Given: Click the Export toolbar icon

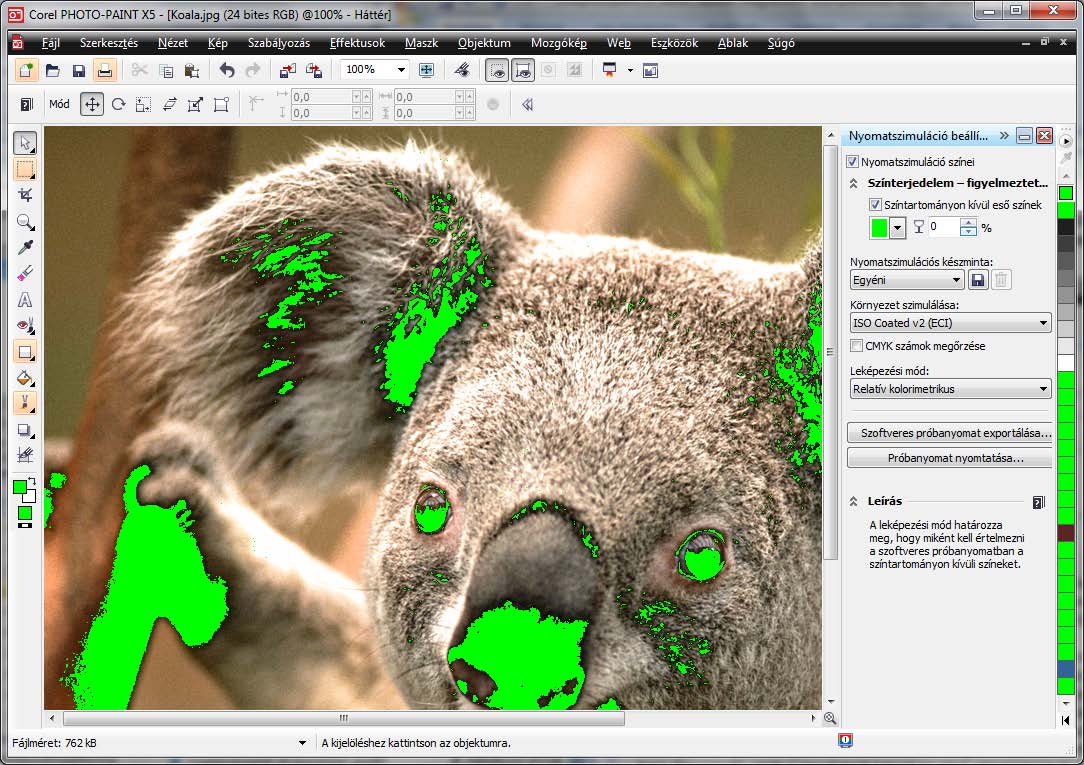Looking at the screenshot, I should point(314,70).
